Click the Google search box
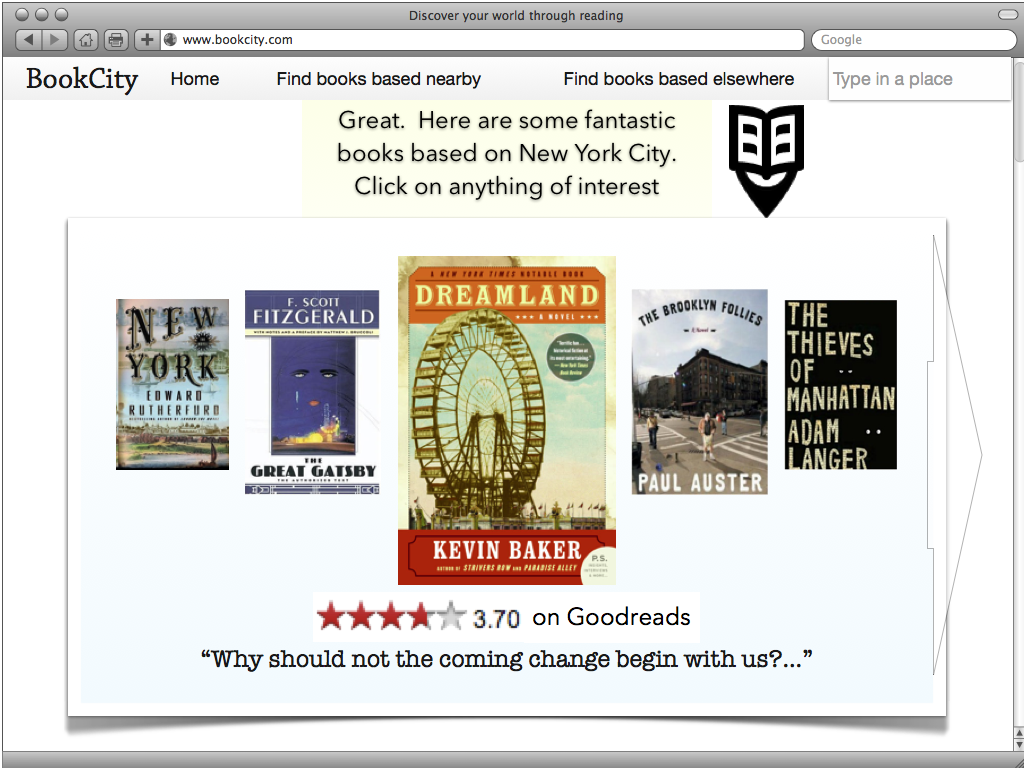 [x=913, y=40]
